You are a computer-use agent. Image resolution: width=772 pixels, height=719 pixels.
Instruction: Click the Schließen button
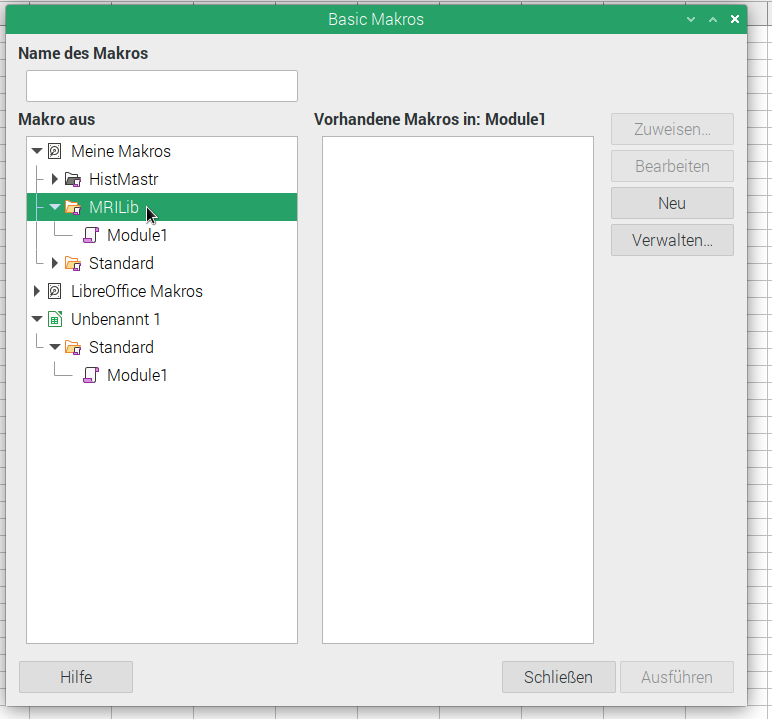(x=558, y=677)
